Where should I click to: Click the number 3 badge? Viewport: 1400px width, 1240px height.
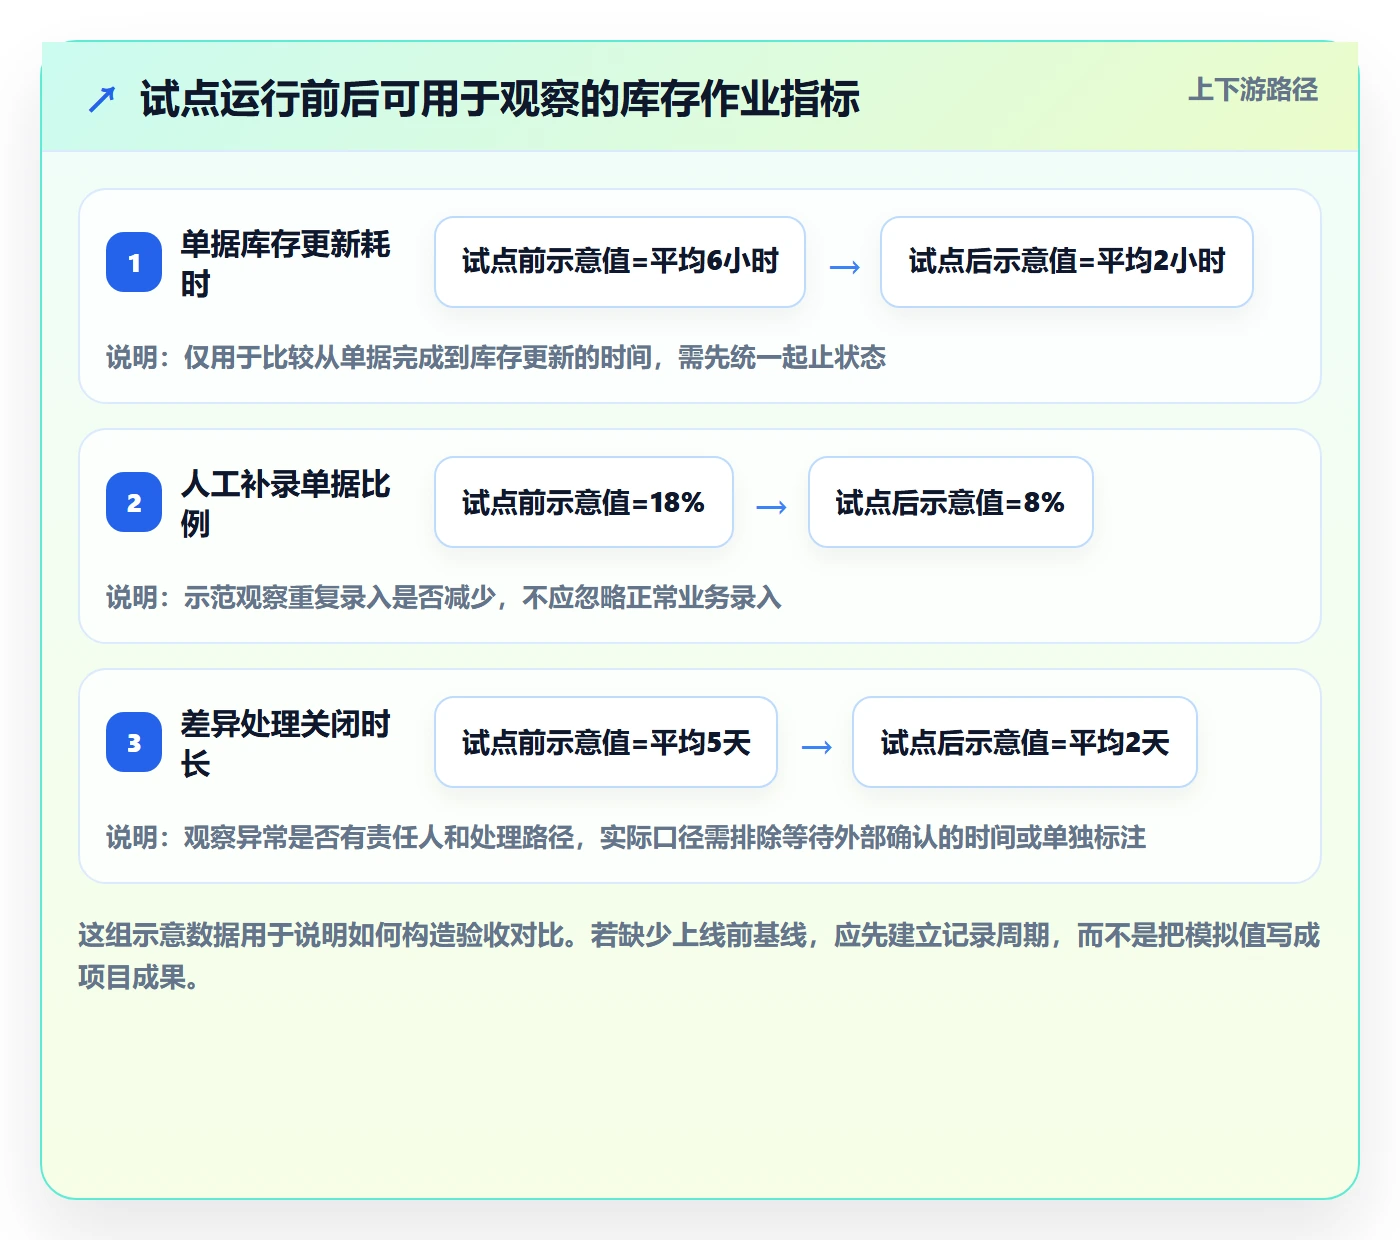pos(134,742)
